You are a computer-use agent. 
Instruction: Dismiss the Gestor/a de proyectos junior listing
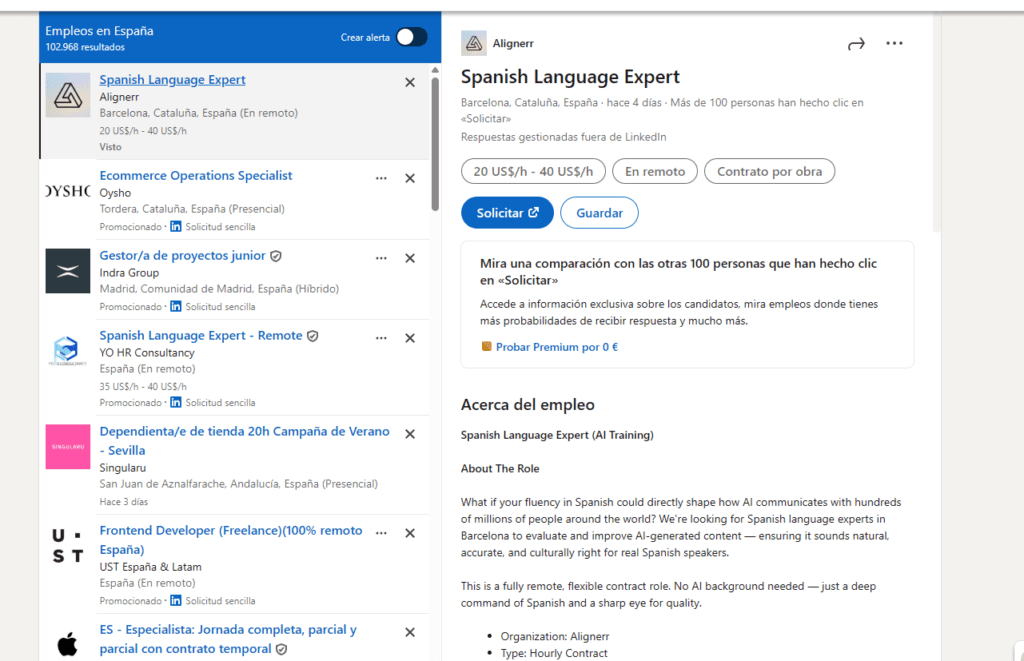pyautogui.click(x=410, y=258)
